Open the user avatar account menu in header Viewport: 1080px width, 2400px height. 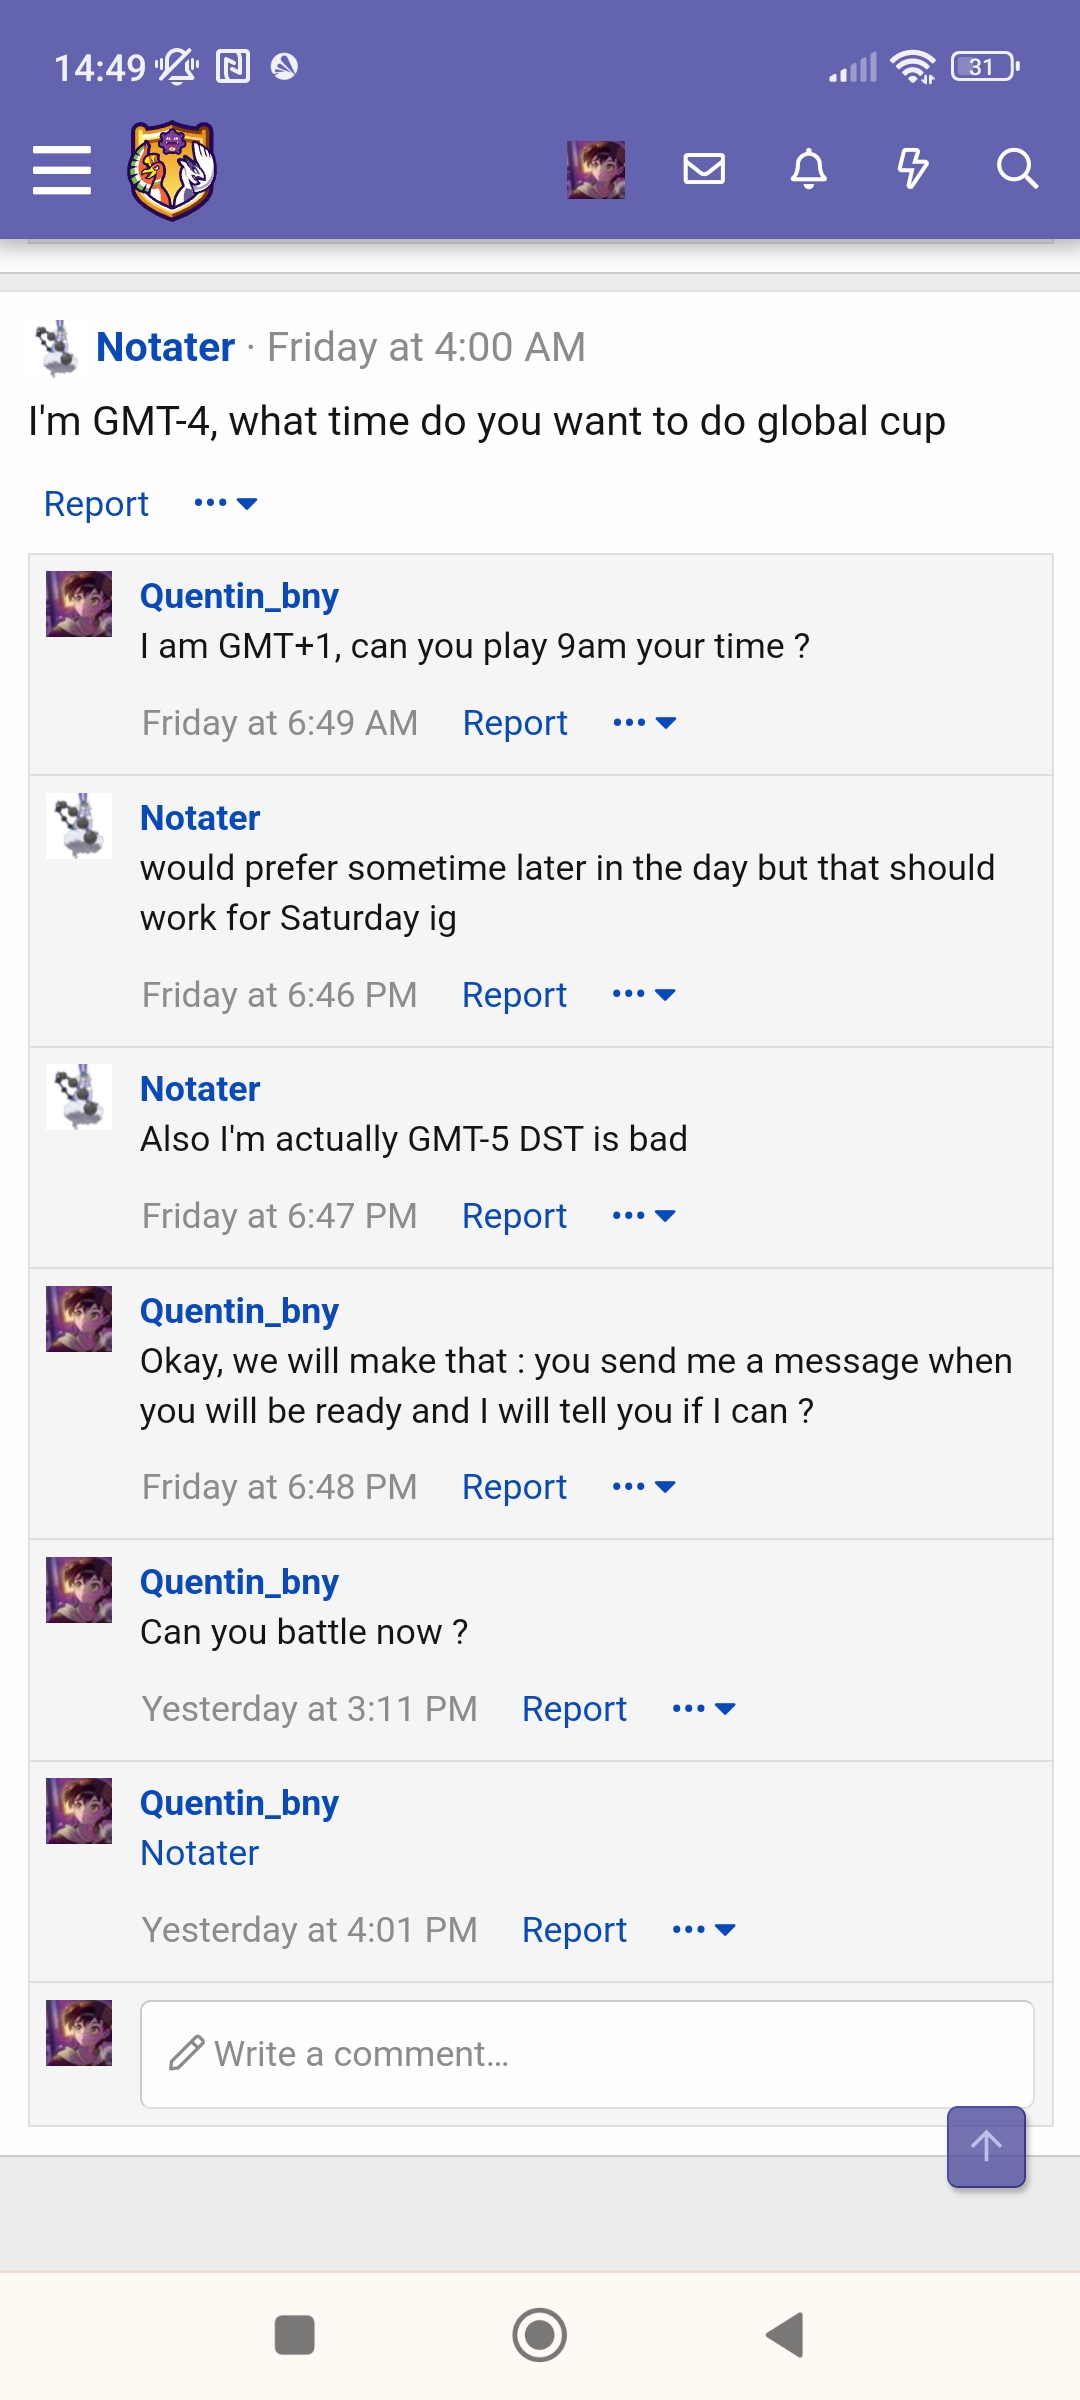coord(596,169)
